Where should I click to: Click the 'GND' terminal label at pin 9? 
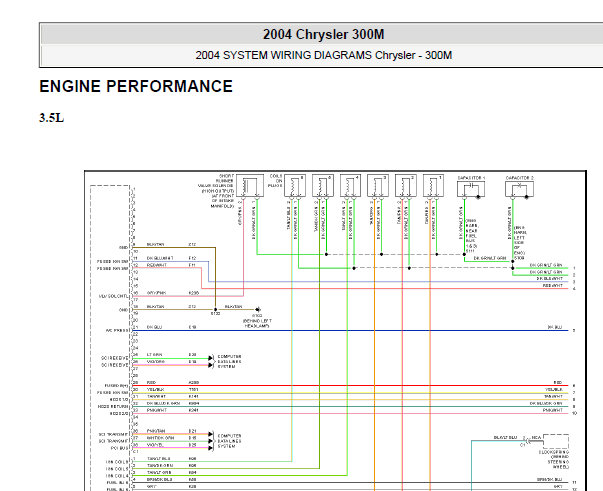coord(123,248)
